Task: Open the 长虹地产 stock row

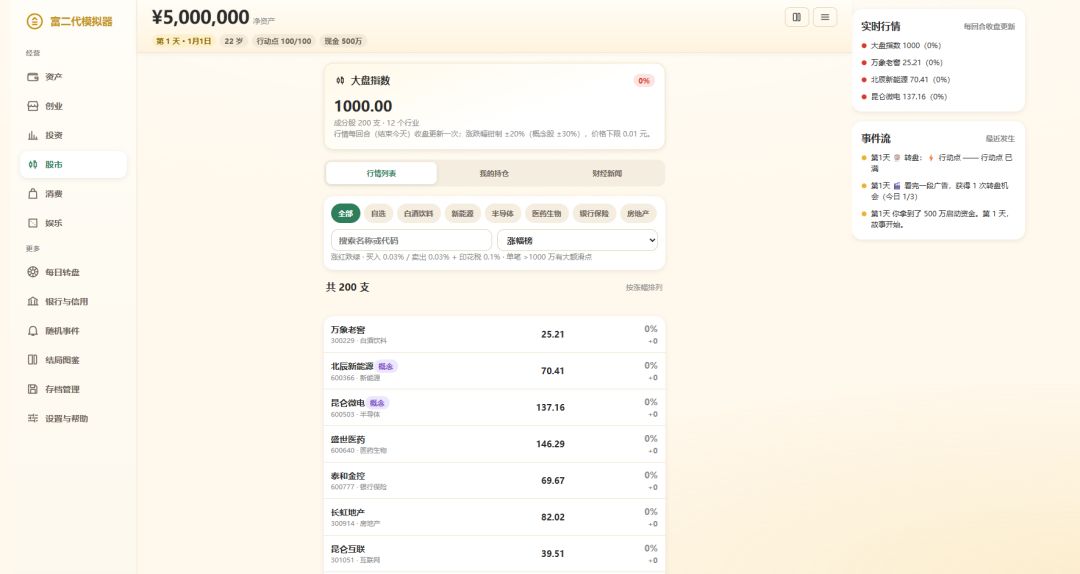Action: (495, 517)
